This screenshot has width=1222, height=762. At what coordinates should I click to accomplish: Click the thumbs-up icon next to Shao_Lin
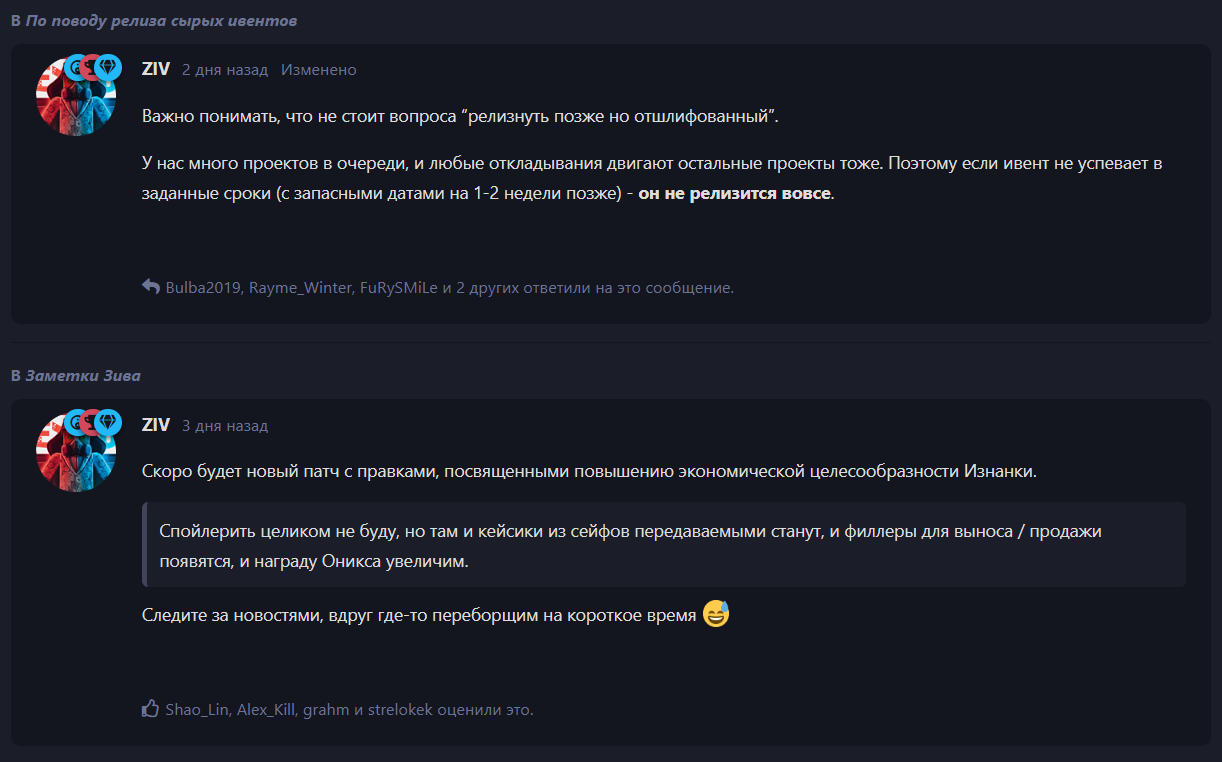pyautogui.click(x=151, y=709)
